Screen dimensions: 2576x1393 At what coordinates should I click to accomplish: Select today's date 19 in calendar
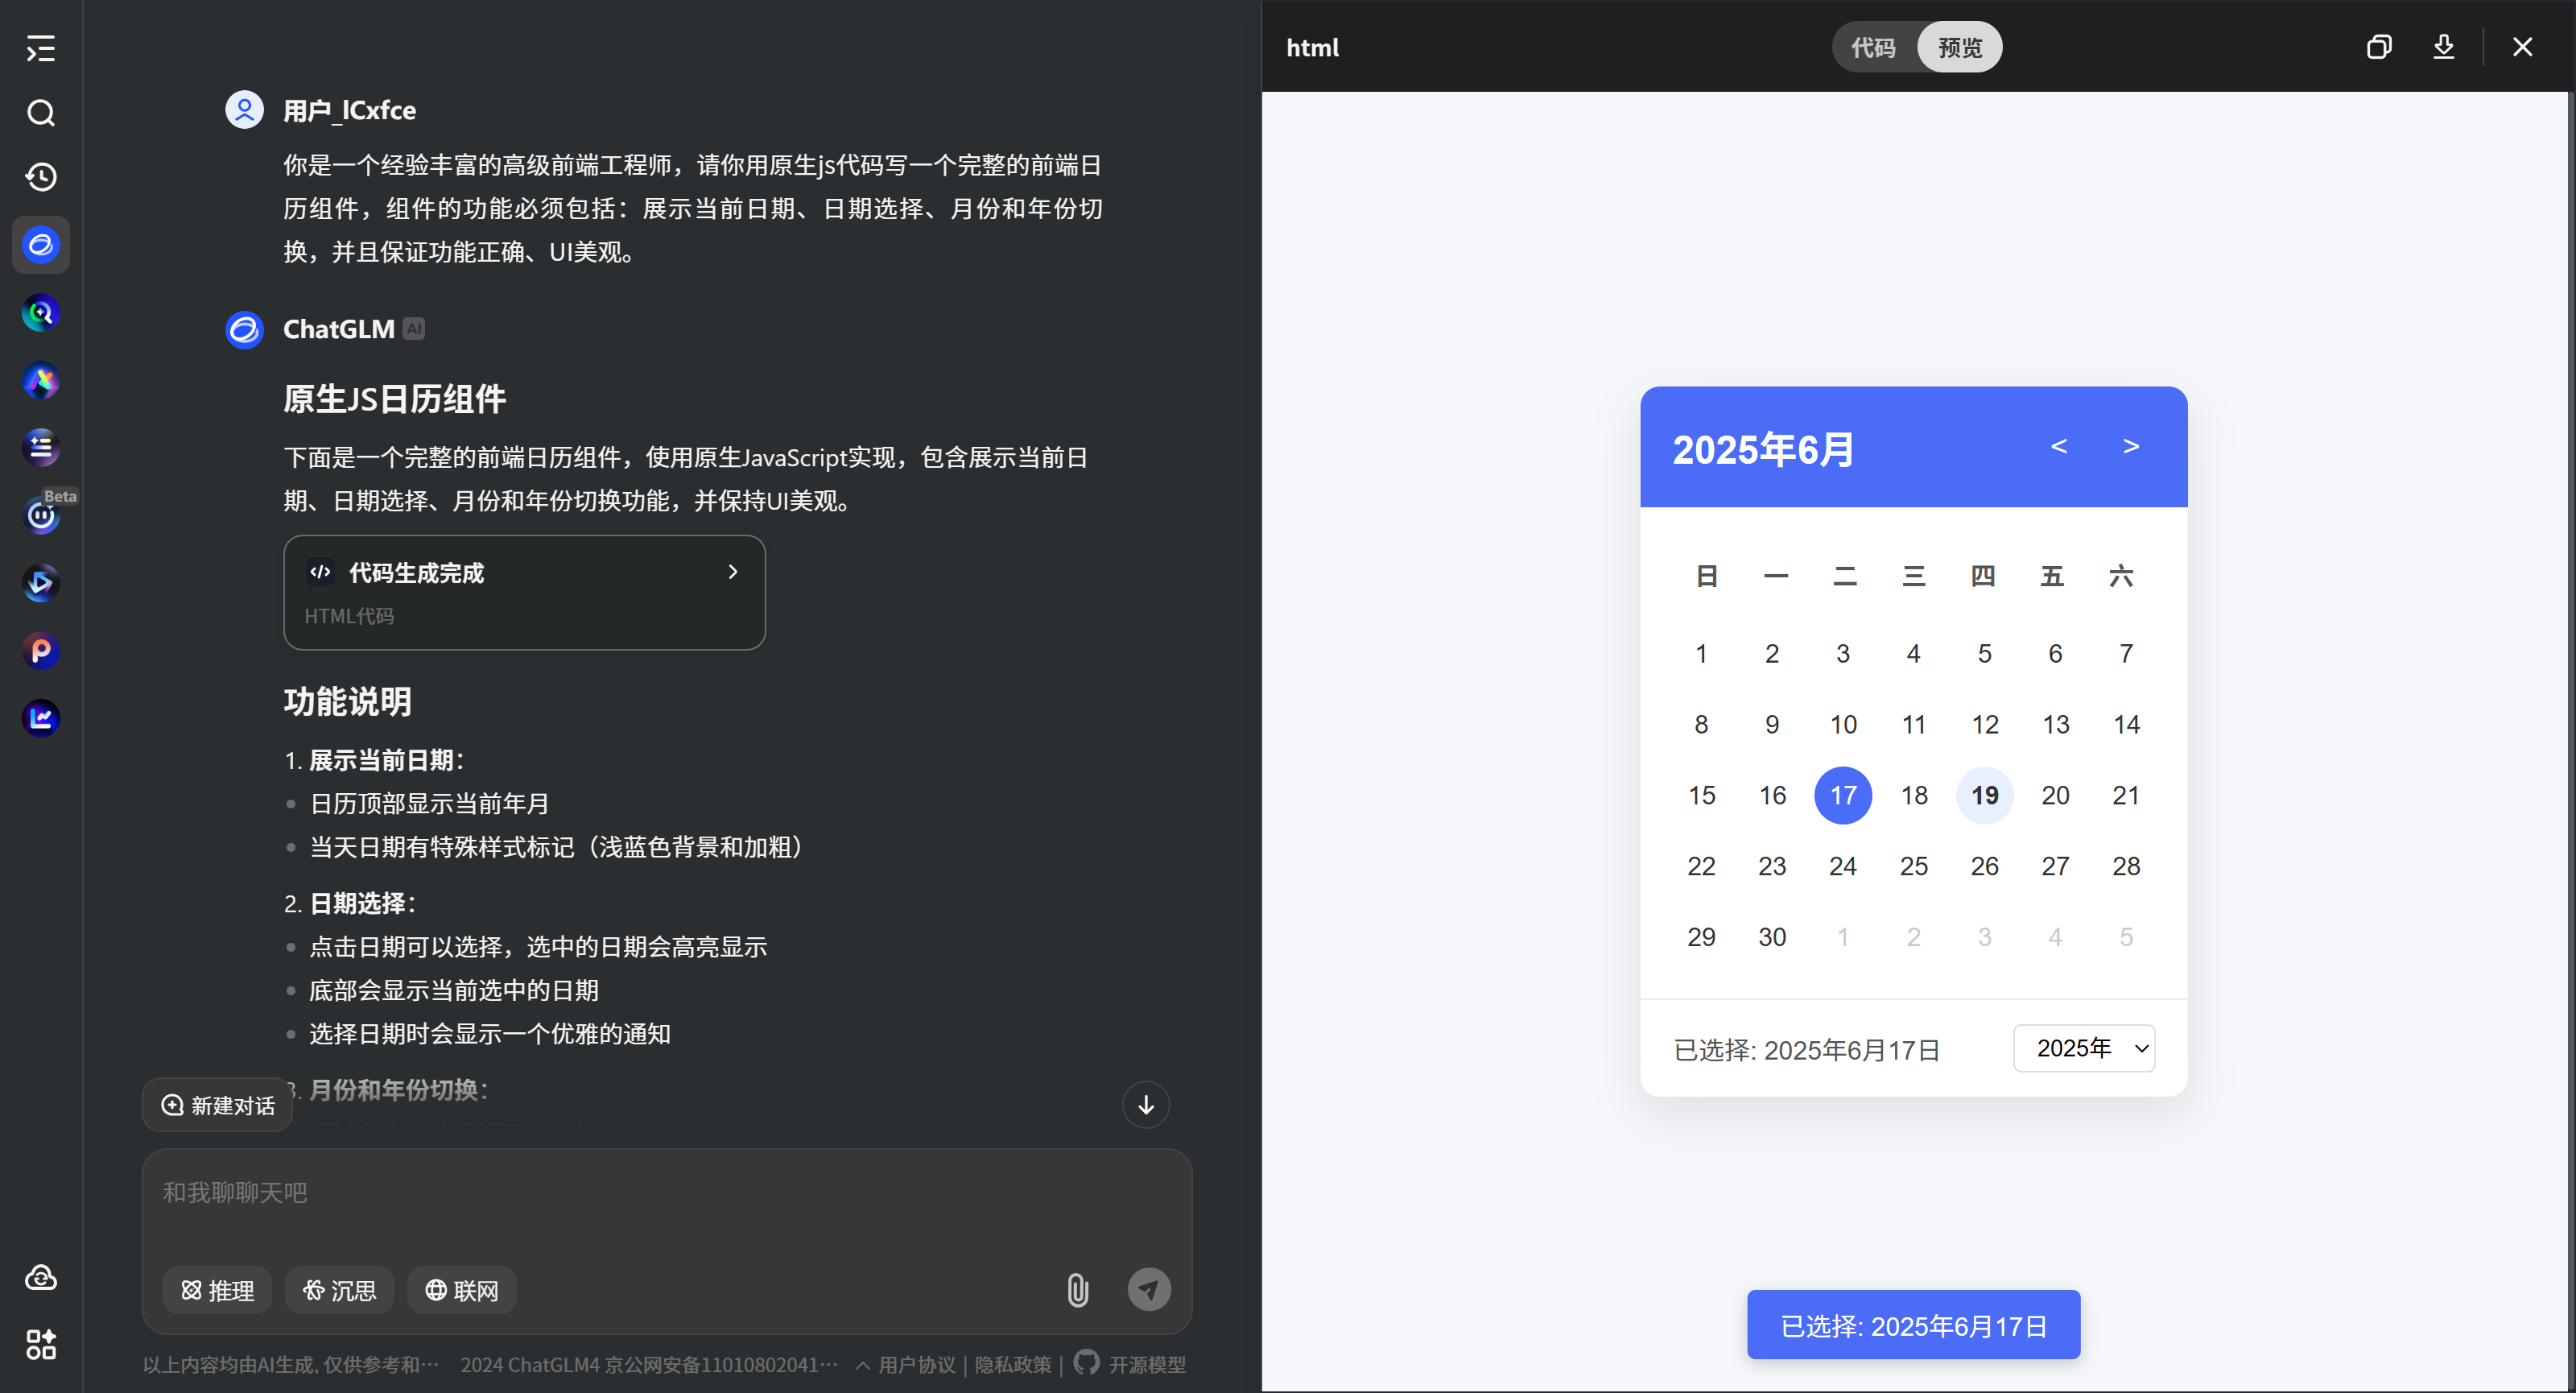1985,795
